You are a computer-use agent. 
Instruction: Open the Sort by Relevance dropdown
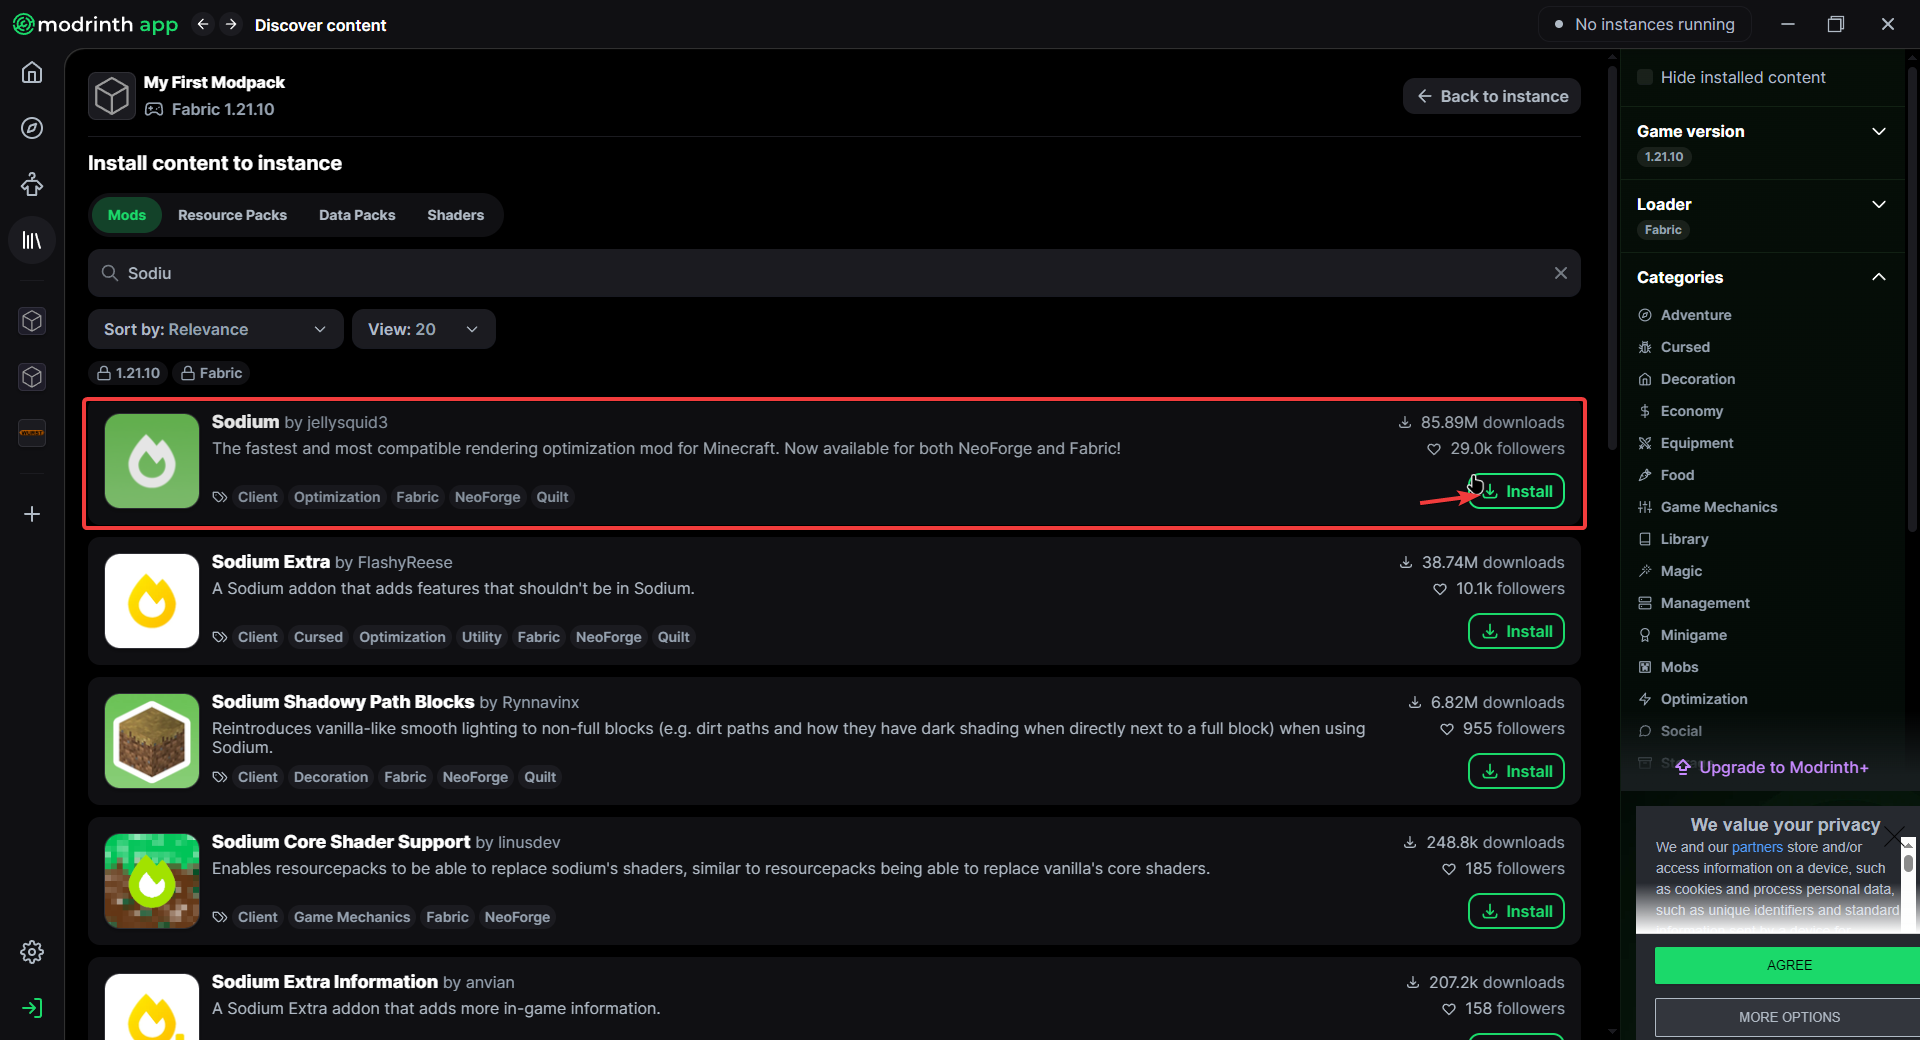[215, 329]
